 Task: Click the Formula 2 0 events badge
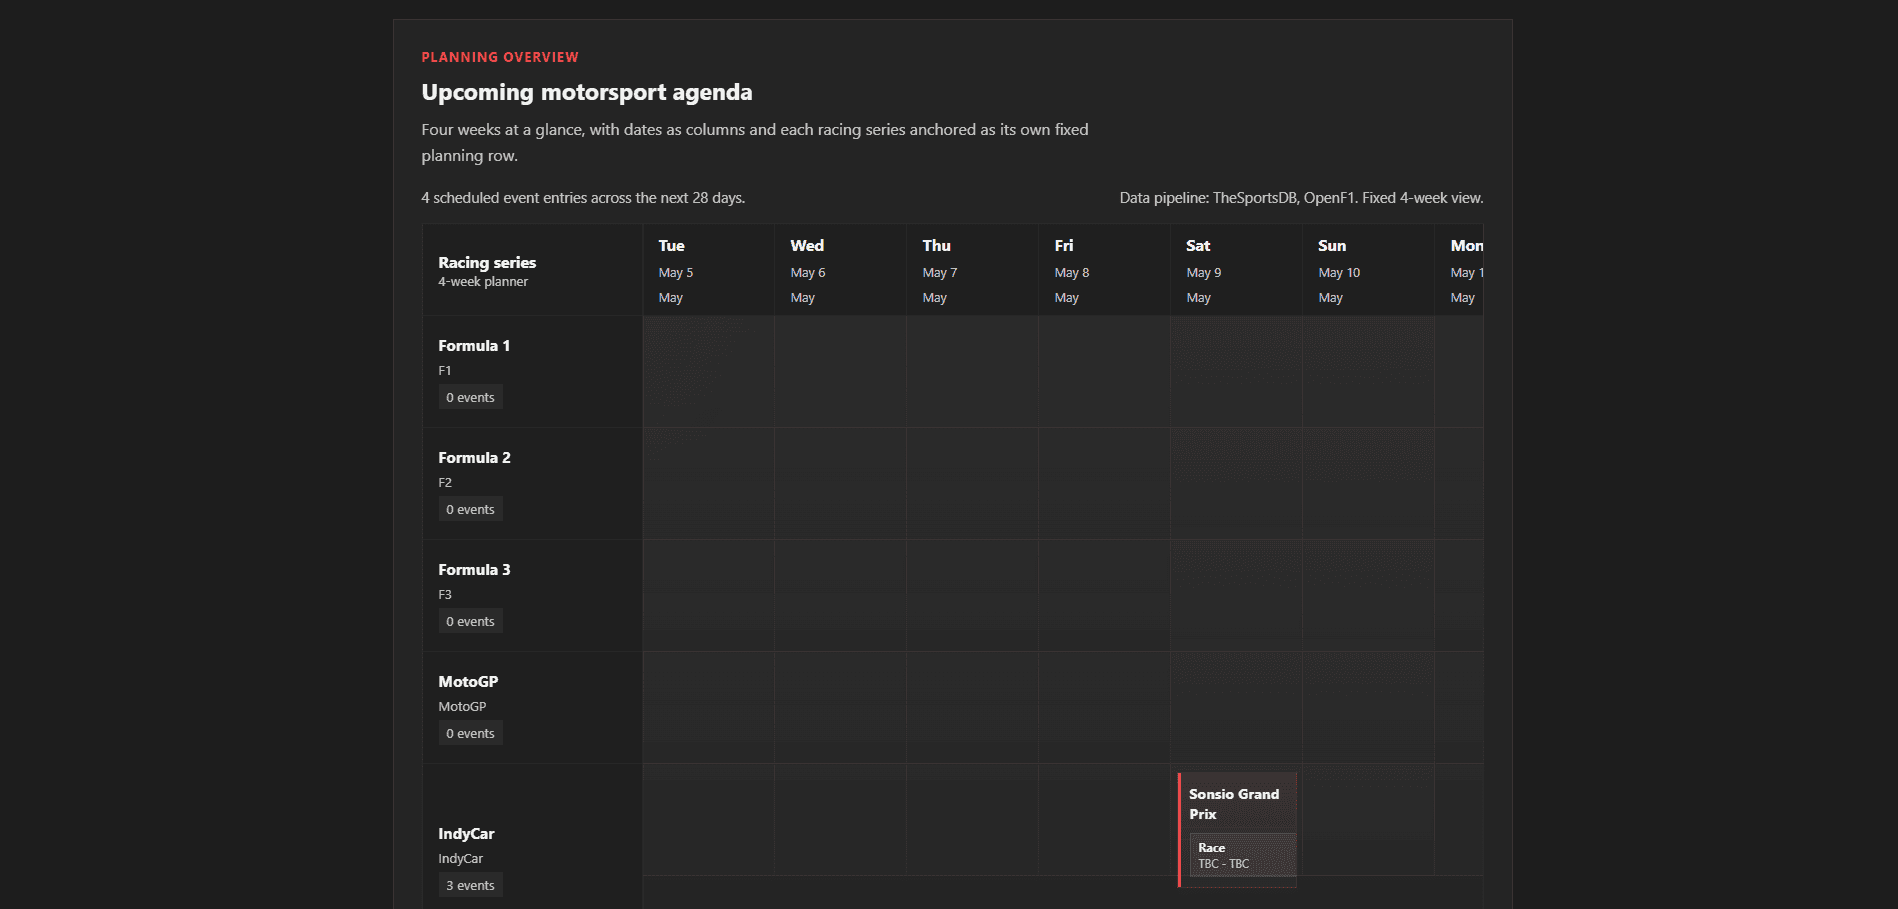(470, 509)
